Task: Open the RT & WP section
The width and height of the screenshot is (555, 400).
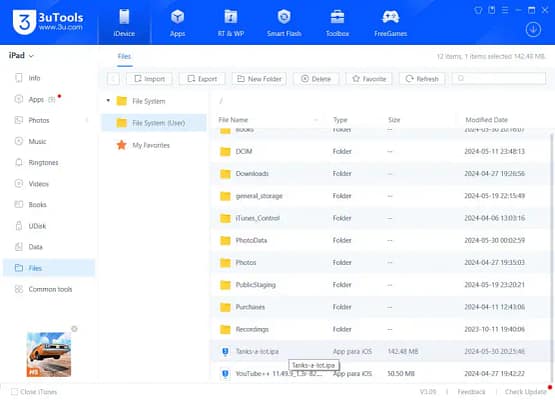Action: pyautogui.click(x=231, y=22)
